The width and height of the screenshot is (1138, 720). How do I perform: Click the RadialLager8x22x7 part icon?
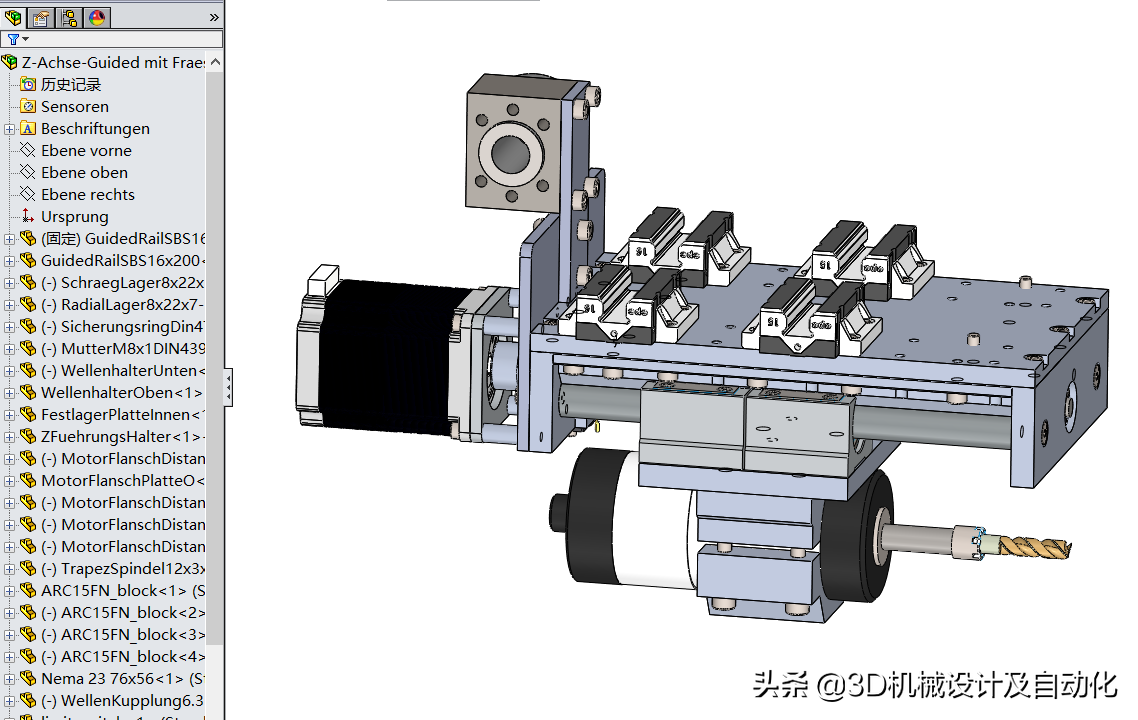[28, 304]
